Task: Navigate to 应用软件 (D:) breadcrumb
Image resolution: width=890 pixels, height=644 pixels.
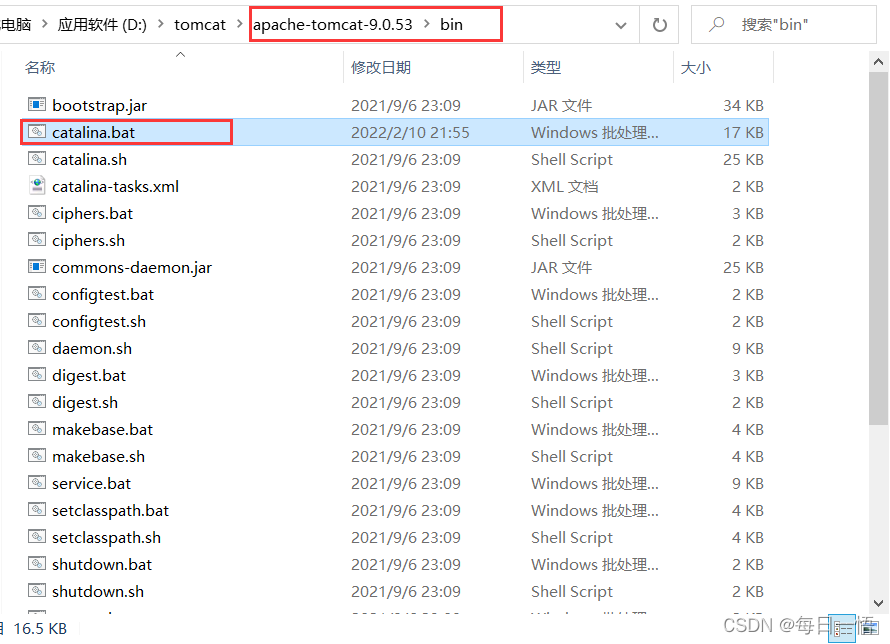Action: click(x=102, y=24)
